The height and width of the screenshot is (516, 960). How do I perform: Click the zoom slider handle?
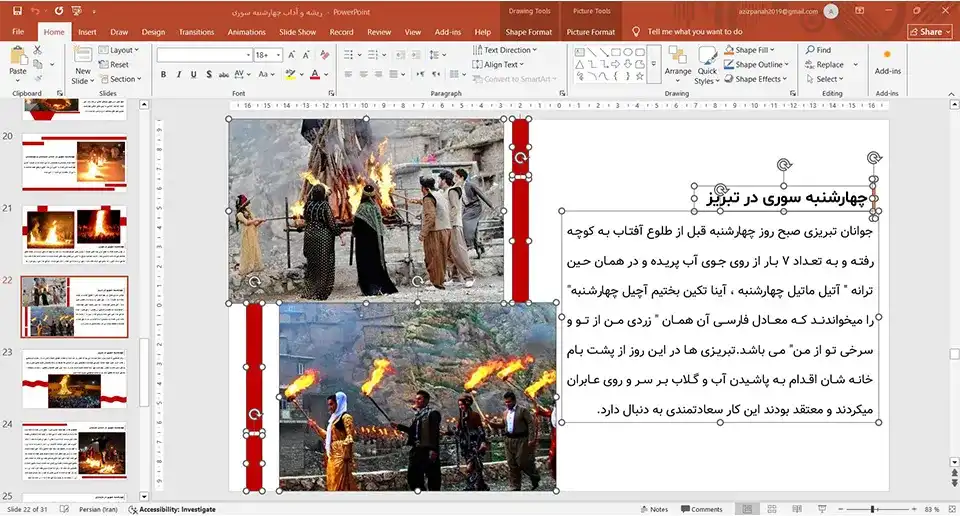[872, 509]
